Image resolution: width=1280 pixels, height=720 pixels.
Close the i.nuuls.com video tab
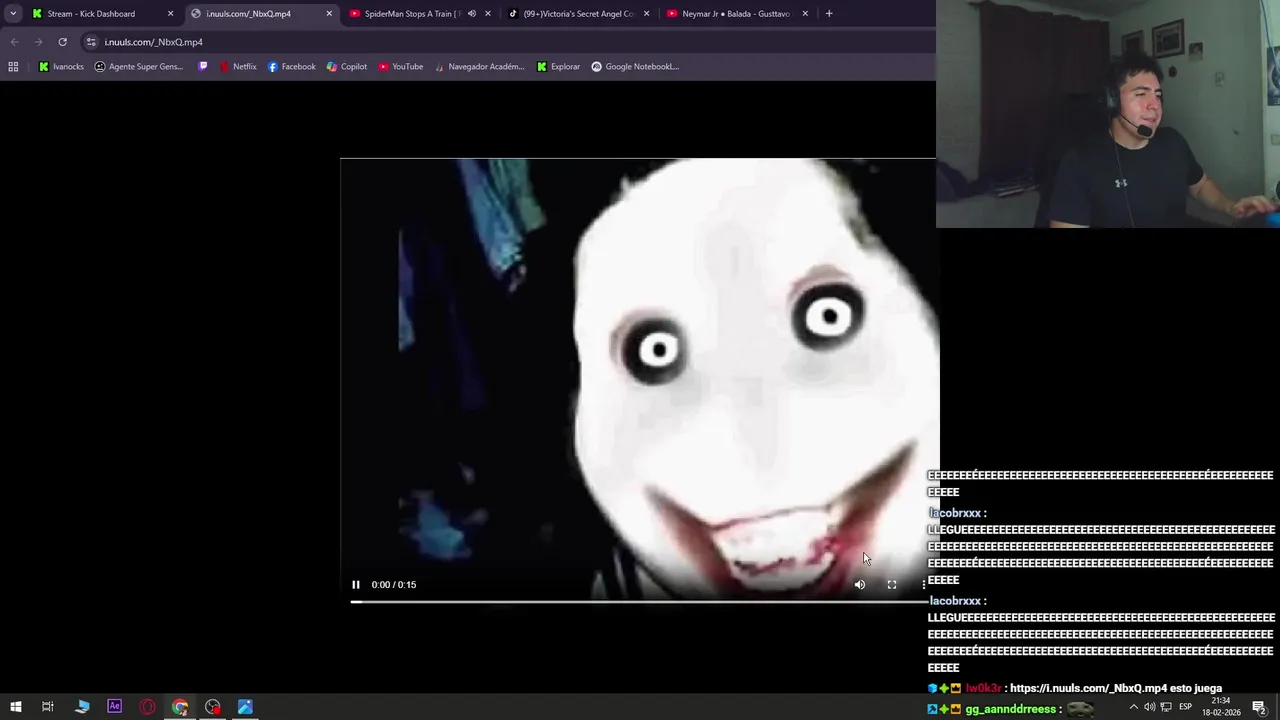[329, 14]
